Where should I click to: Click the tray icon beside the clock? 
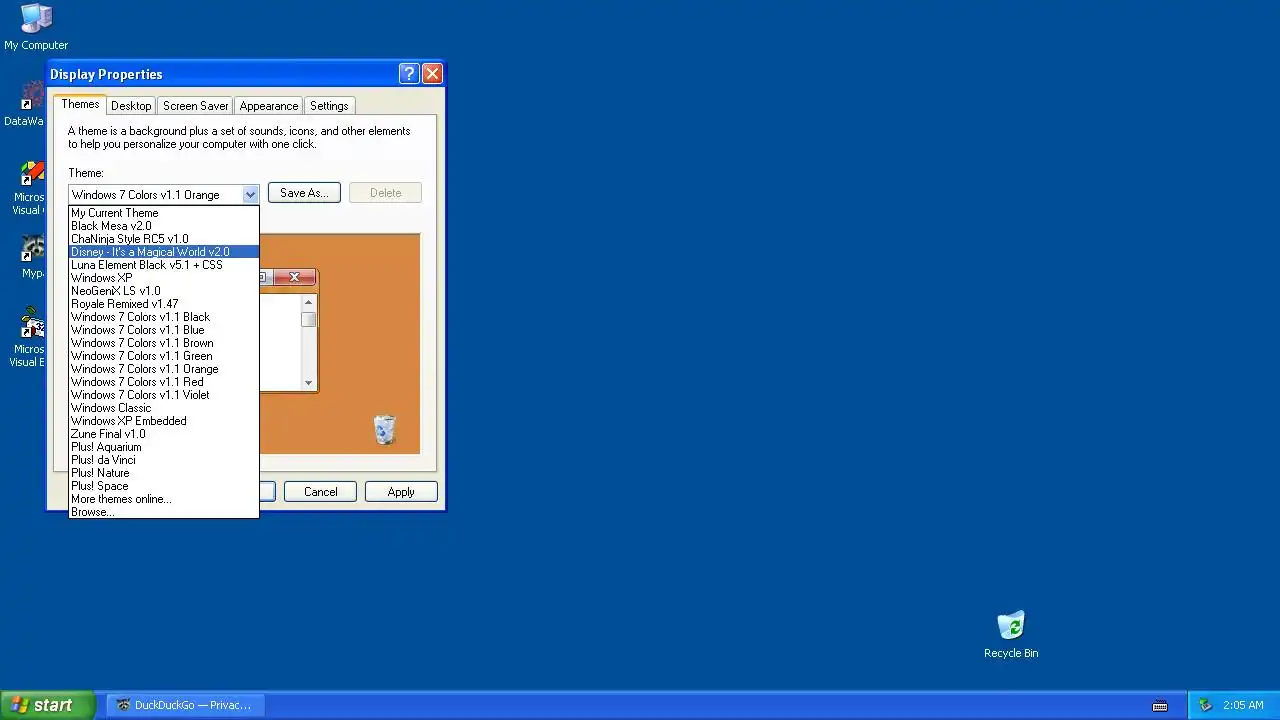coord(1205,705)
